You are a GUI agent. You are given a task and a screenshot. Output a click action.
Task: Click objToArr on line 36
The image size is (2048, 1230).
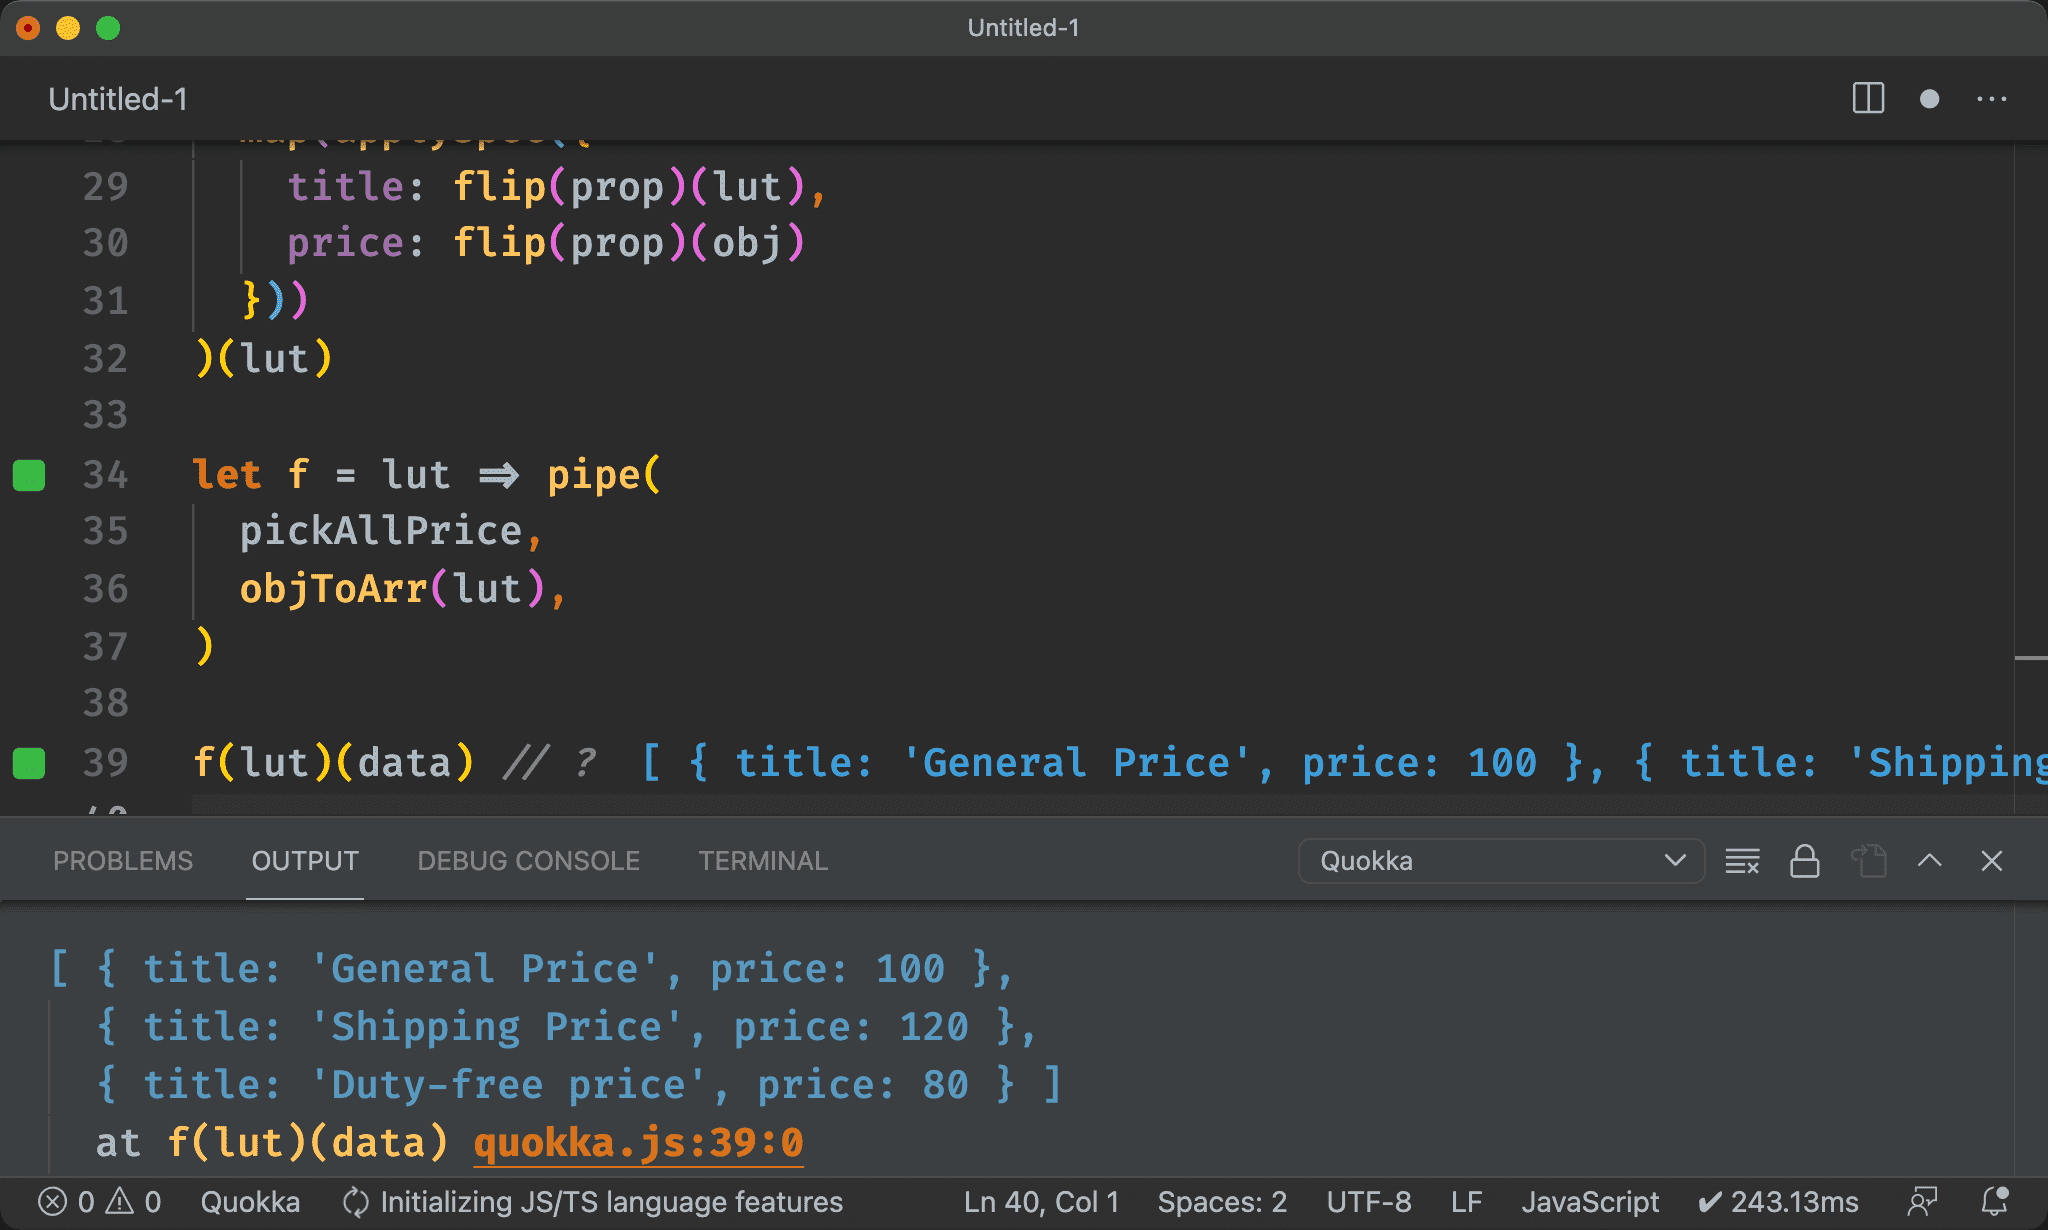coord(334,589)
